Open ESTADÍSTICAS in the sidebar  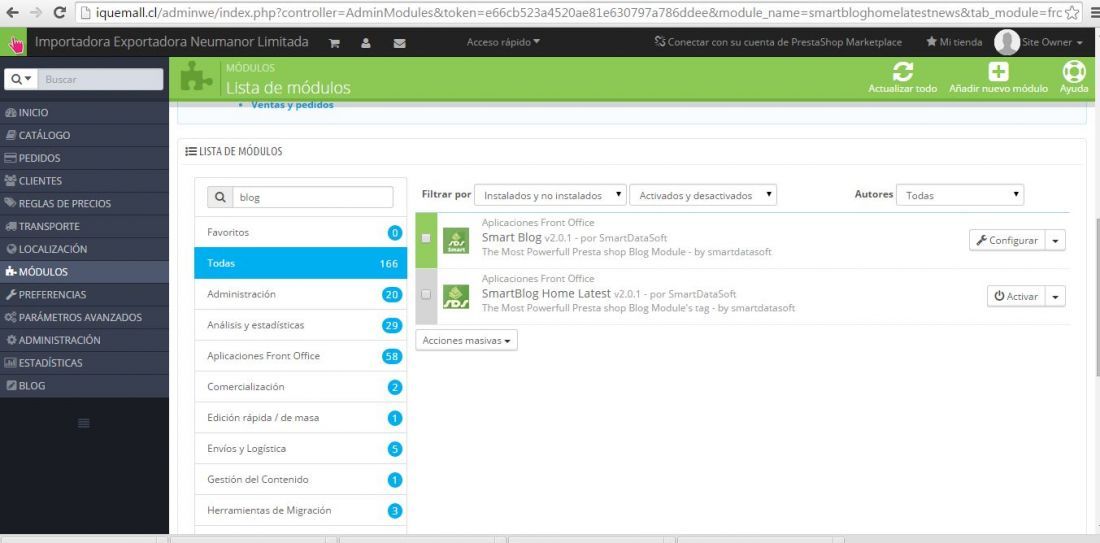point(84,363)
